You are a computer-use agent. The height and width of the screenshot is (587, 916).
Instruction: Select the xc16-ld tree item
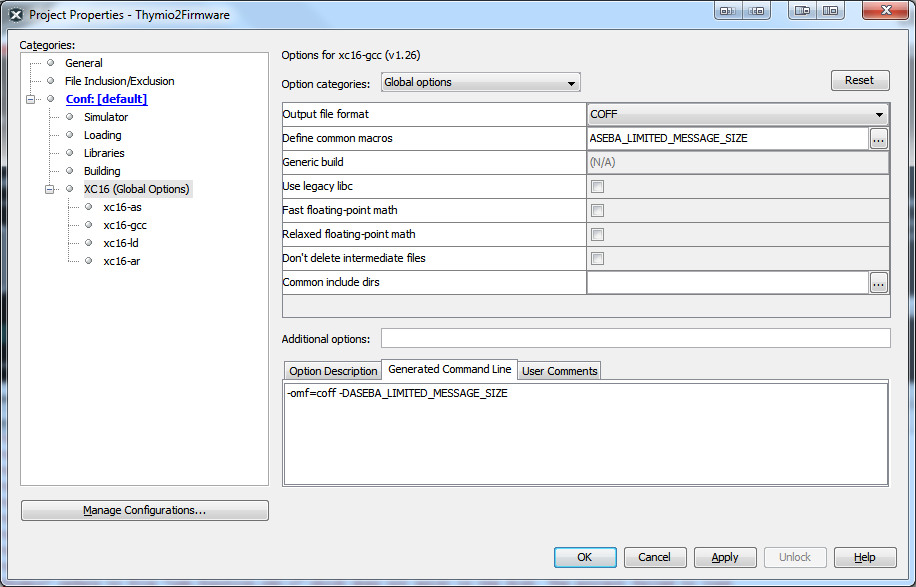point(120,244)
